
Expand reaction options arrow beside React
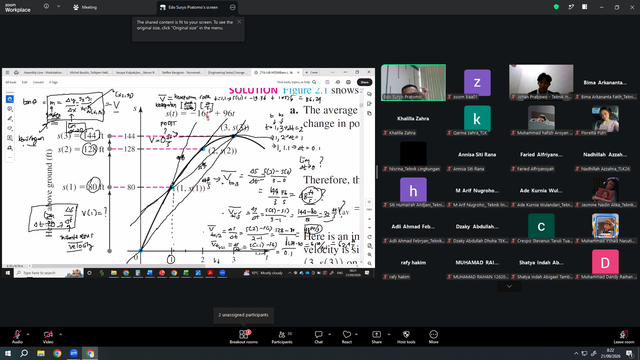pyautogui.click(x=356, y=334)
